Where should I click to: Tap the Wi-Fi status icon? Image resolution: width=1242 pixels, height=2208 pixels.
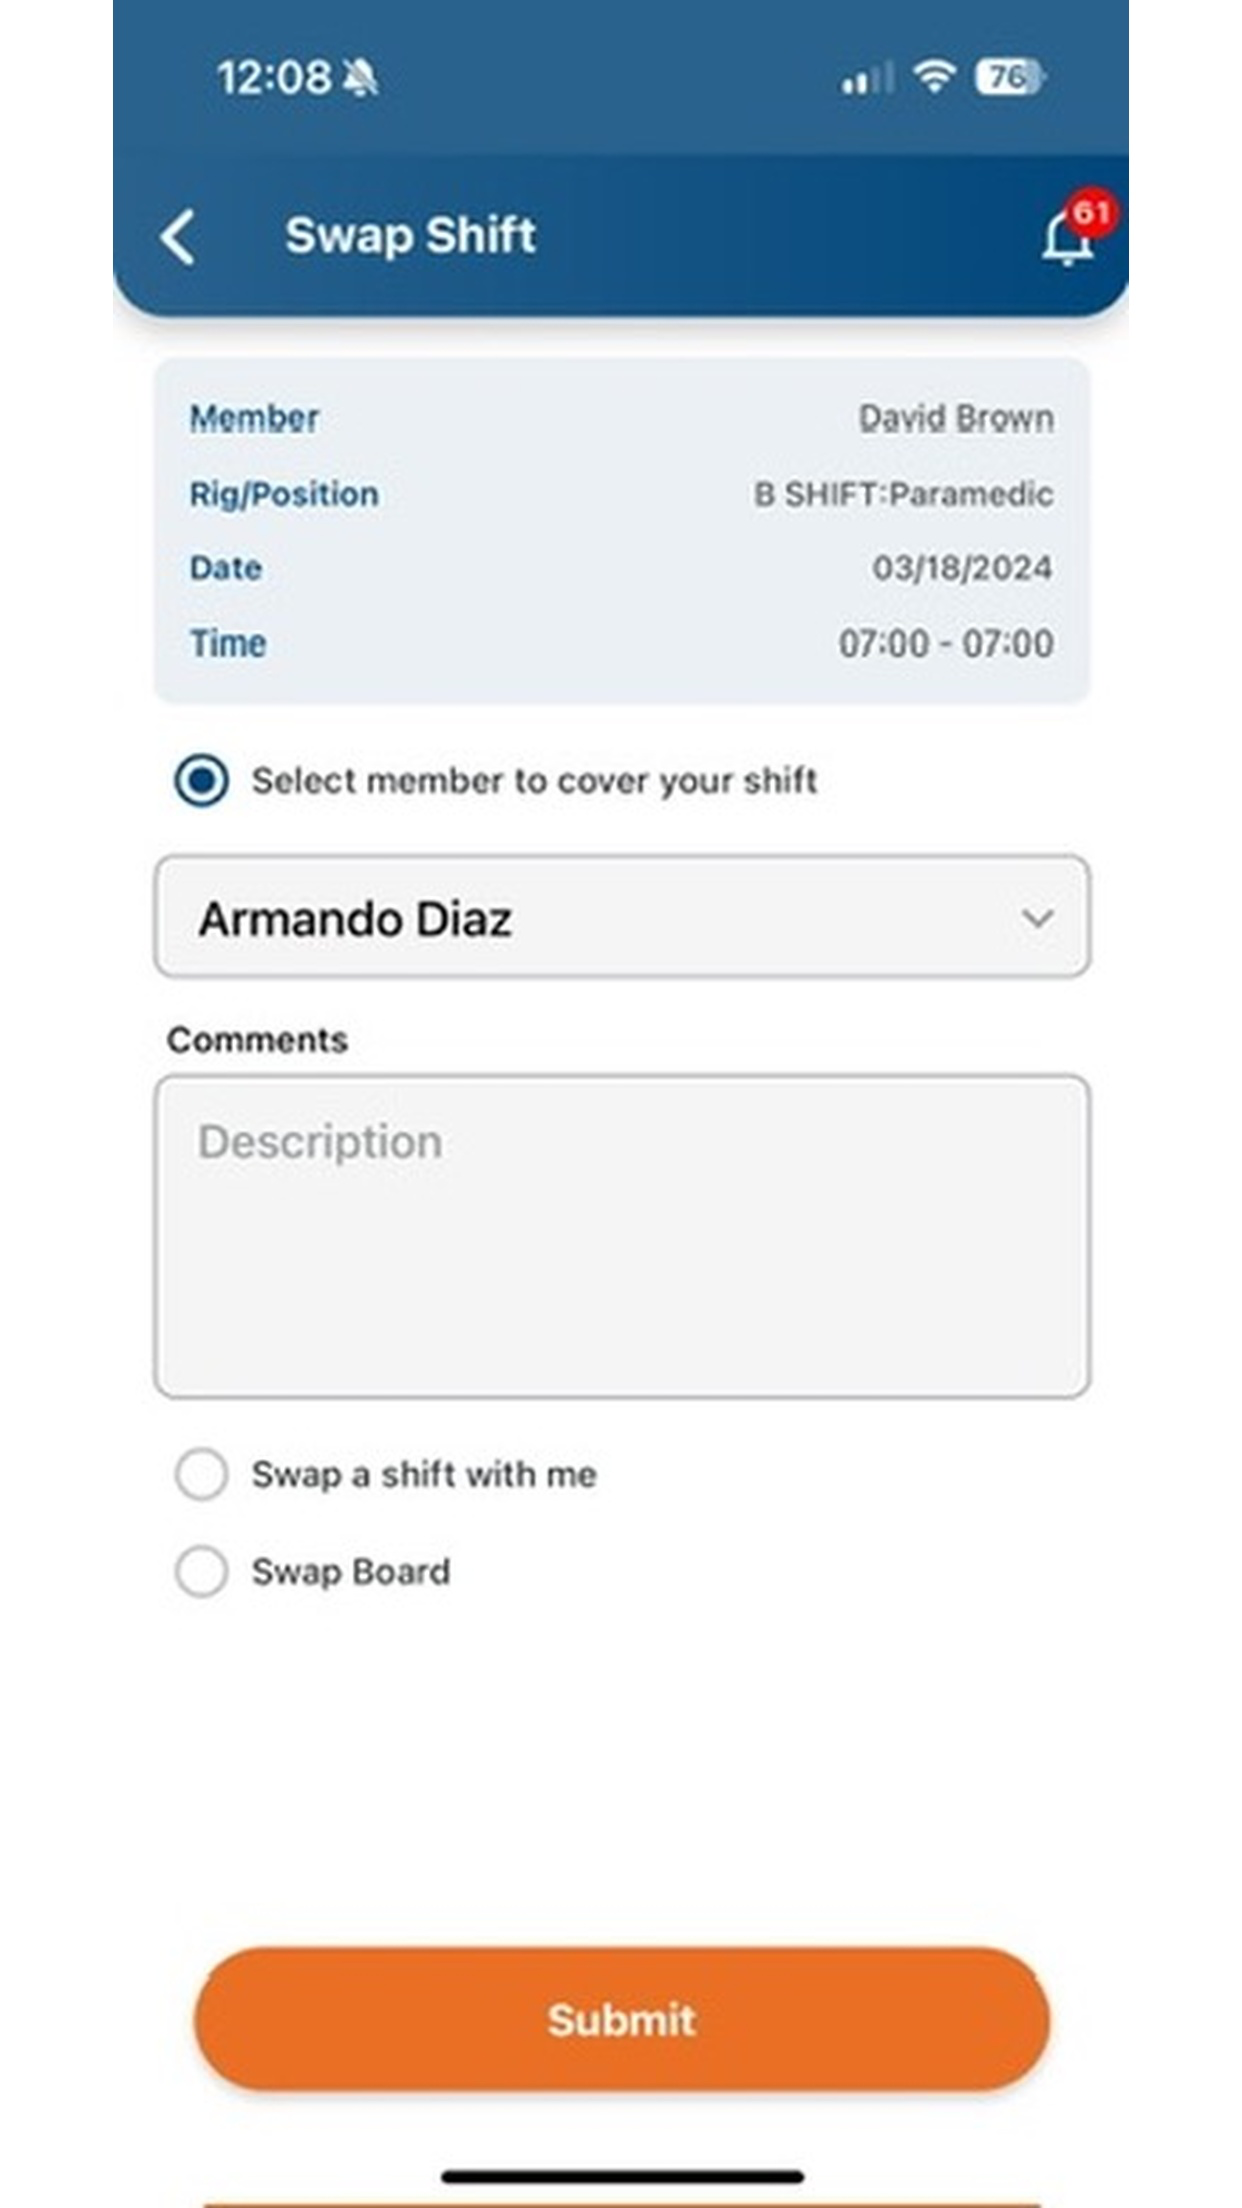[x=934, y=76]
